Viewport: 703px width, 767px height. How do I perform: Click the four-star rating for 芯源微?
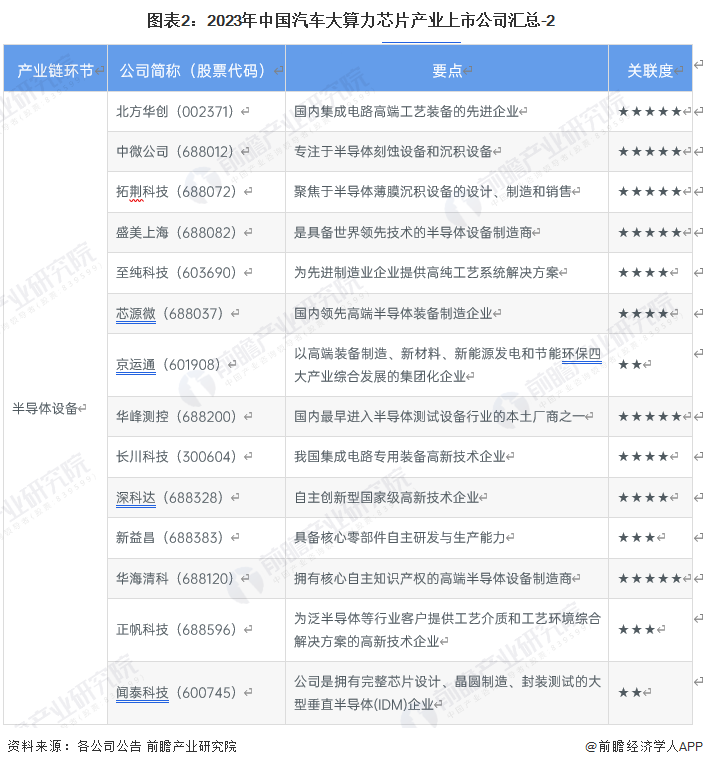[x=643, y=313]
